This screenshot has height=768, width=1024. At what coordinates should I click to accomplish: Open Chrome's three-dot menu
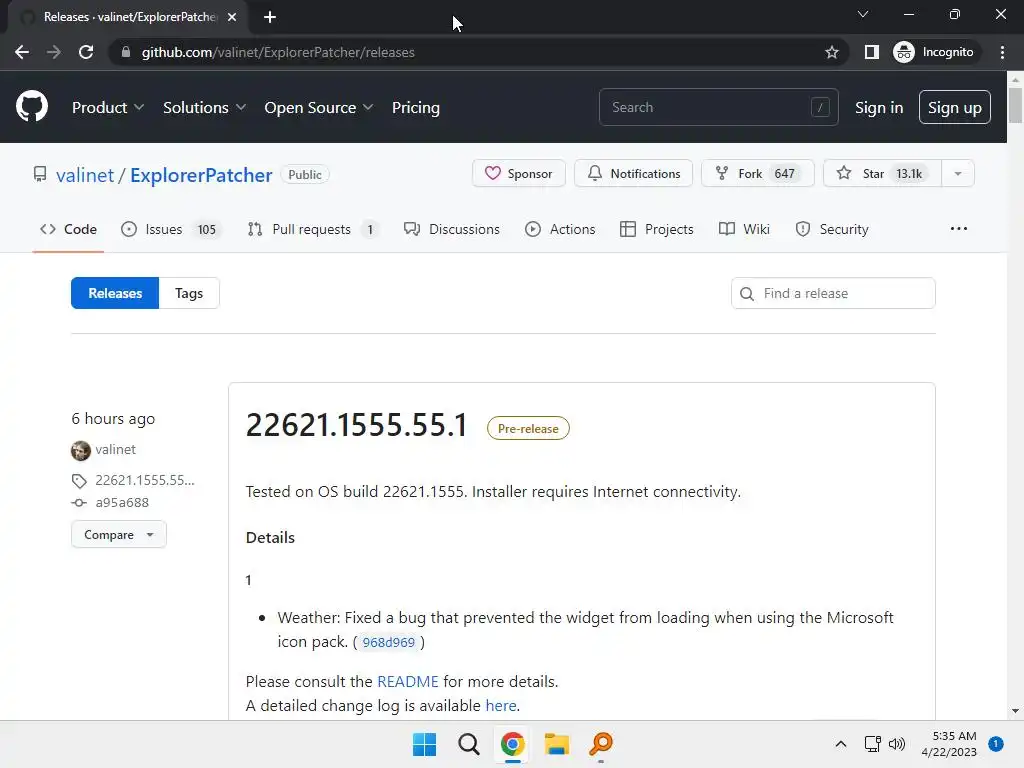(1002, 52)
